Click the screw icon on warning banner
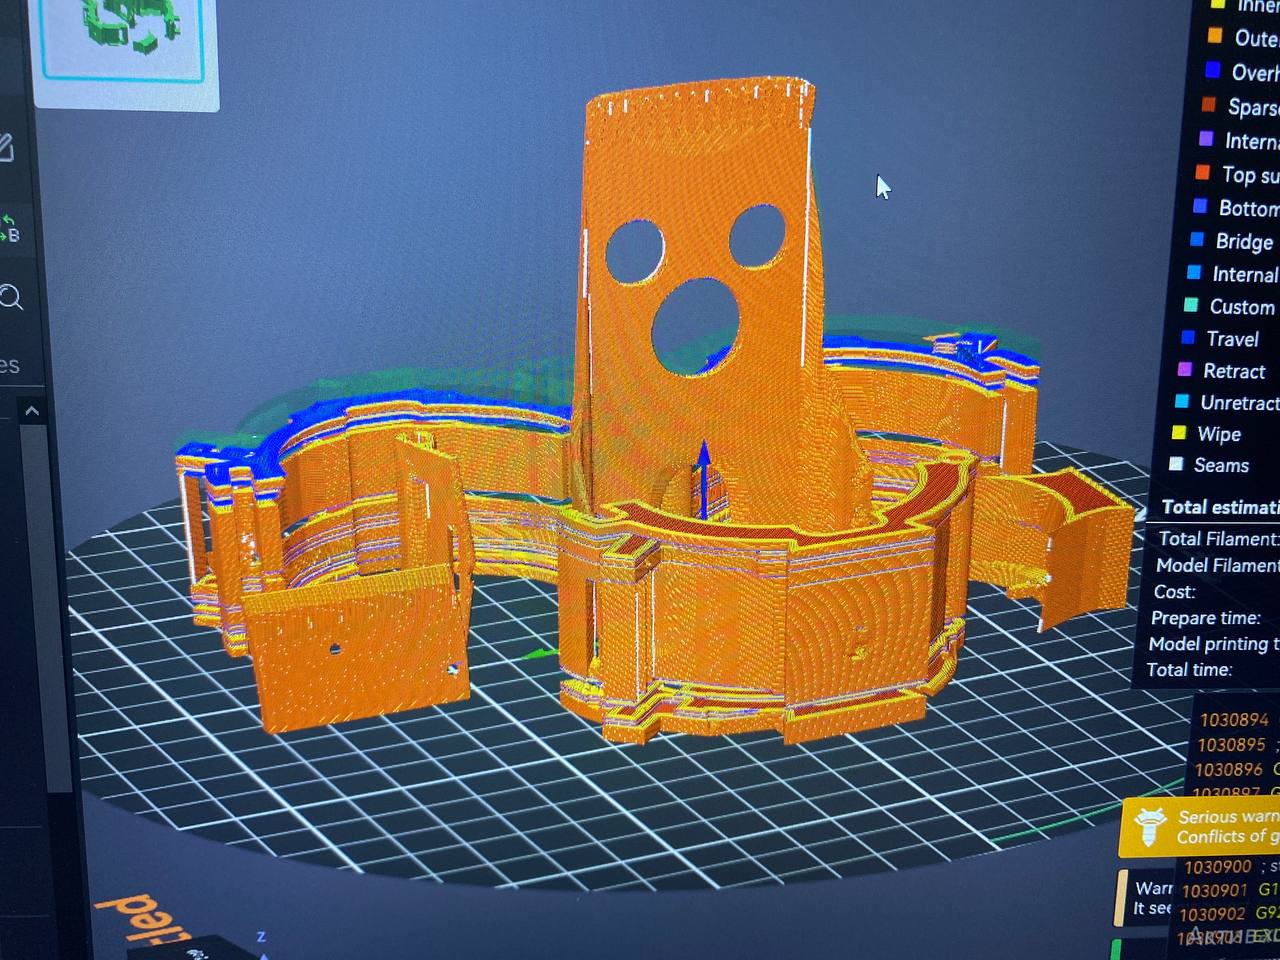The width and height of the screenshot is (1280, 960). pos(1148,827)
